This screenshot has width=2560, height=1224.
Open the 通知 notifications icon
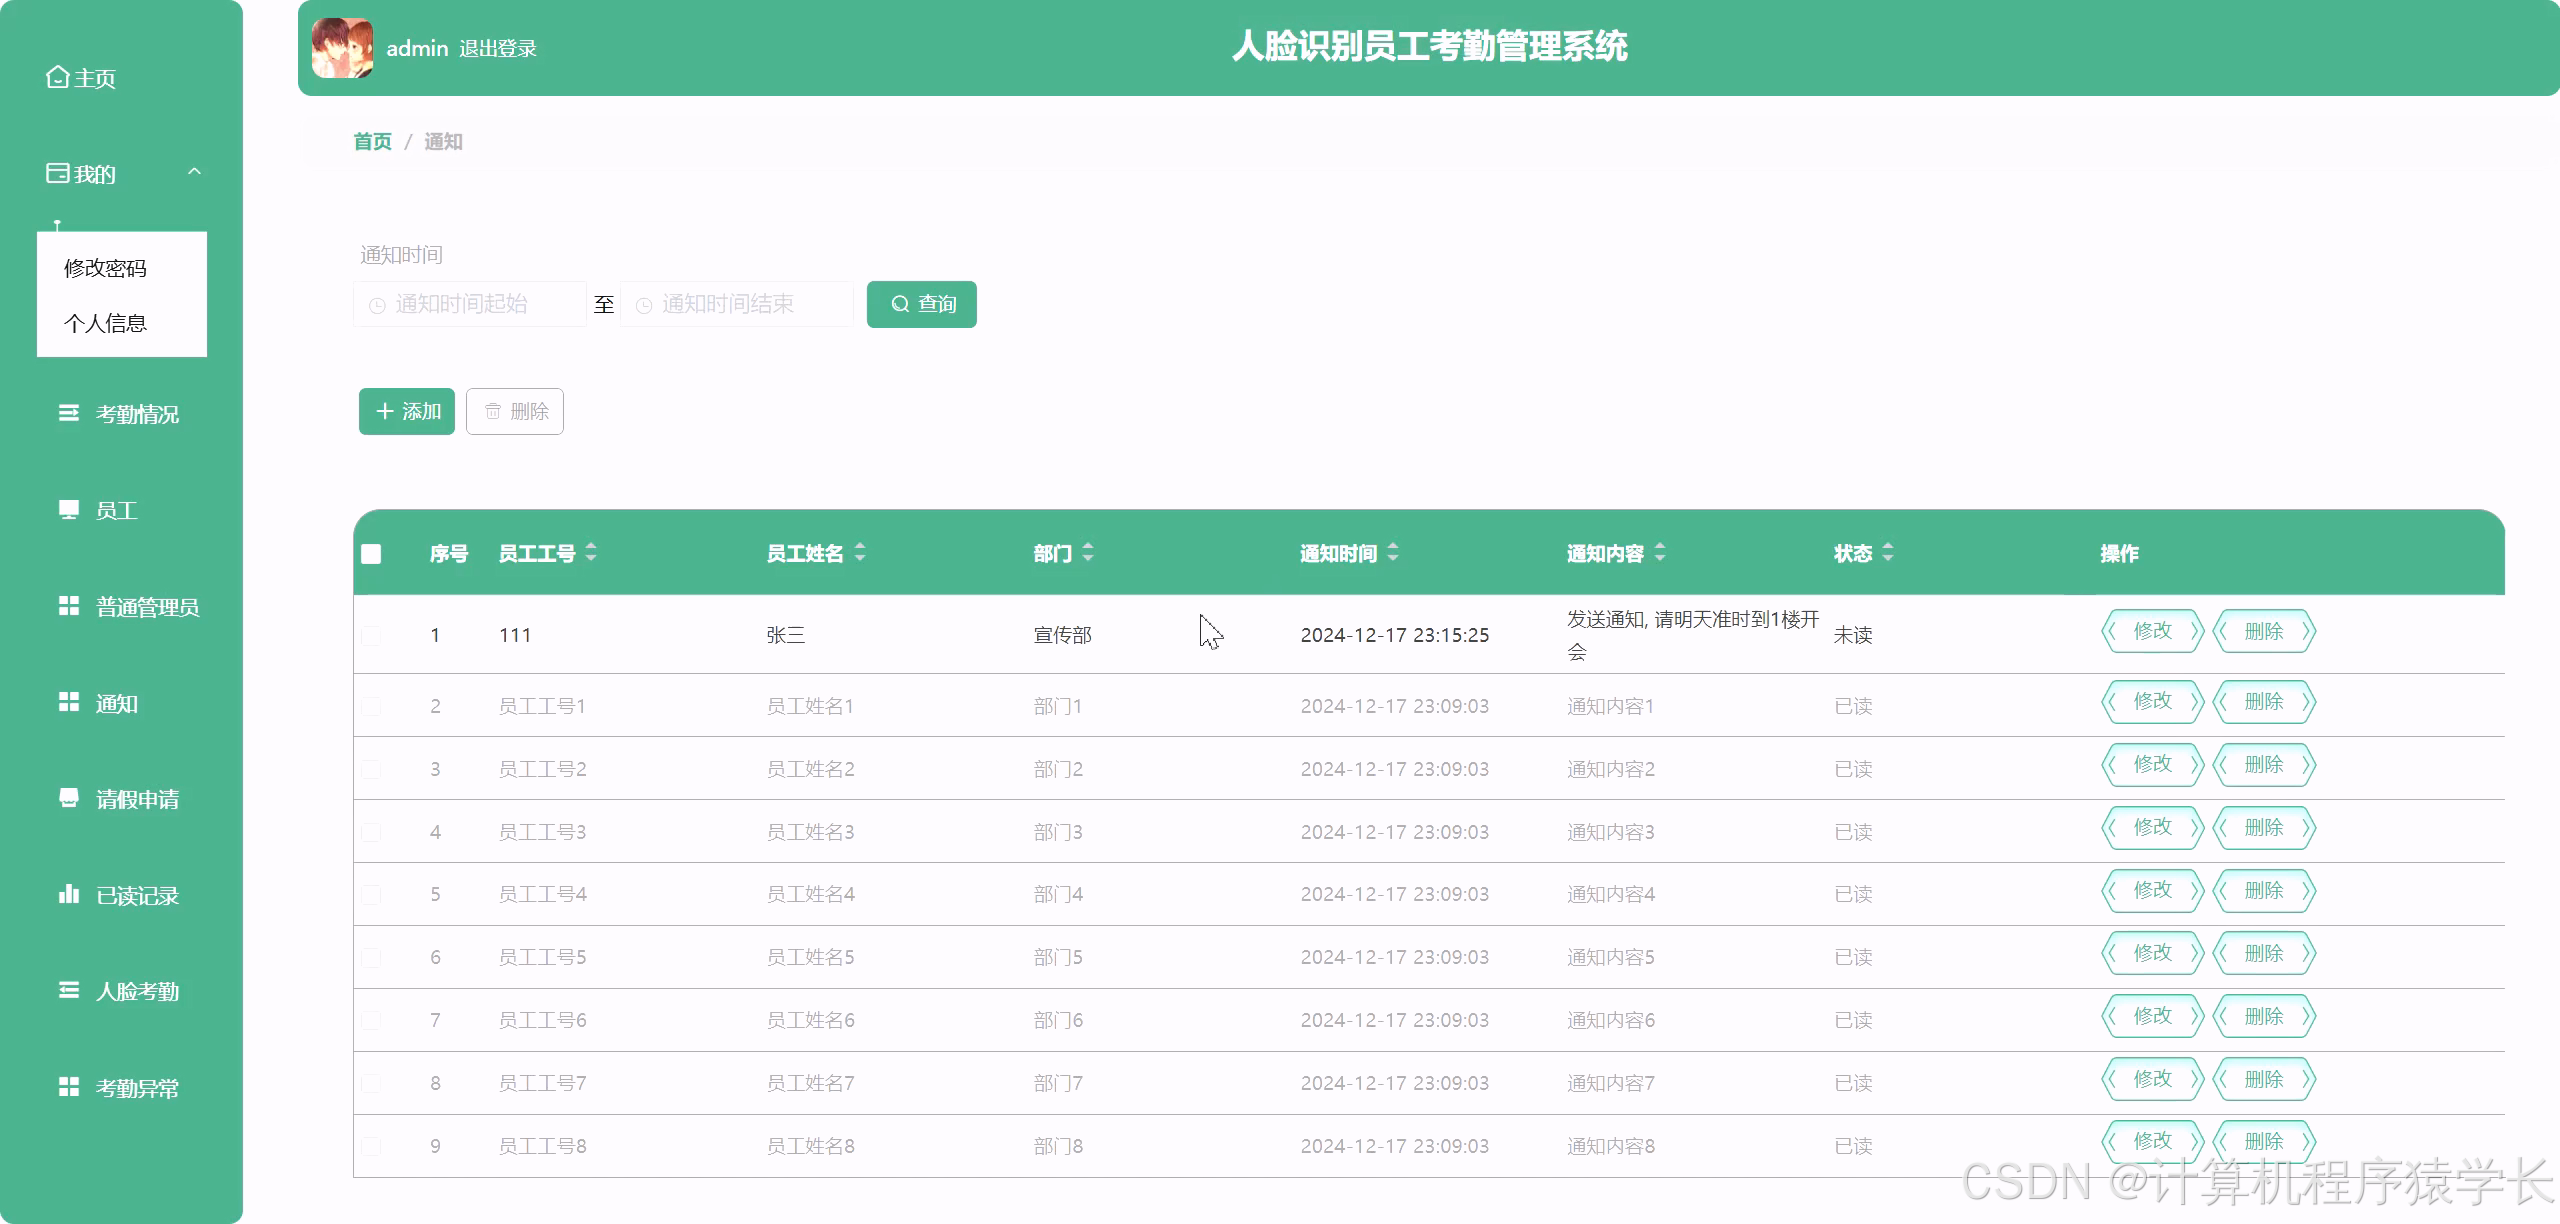click(67, 702)
